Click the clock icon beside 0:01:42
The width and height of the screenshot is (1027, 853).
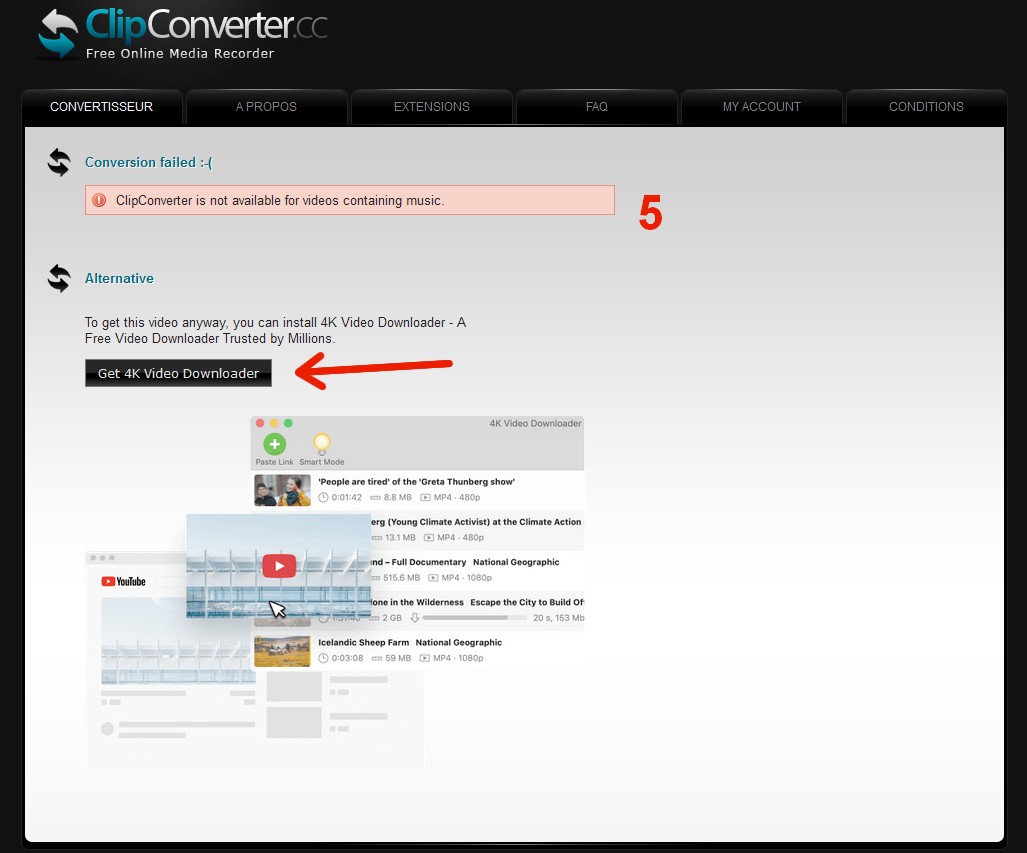click(323, 497)
